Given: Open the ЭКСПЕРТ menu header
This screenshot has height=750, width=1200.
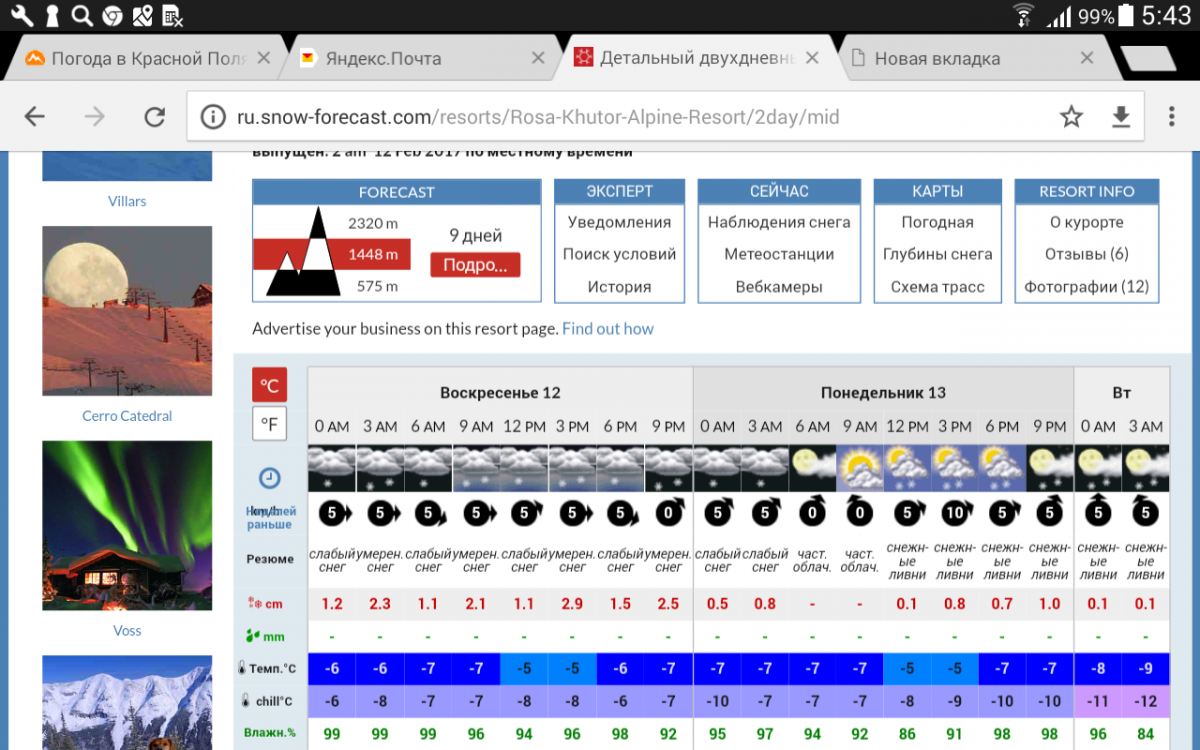Looking at the screenshot, I should click(x=619, y=191).
